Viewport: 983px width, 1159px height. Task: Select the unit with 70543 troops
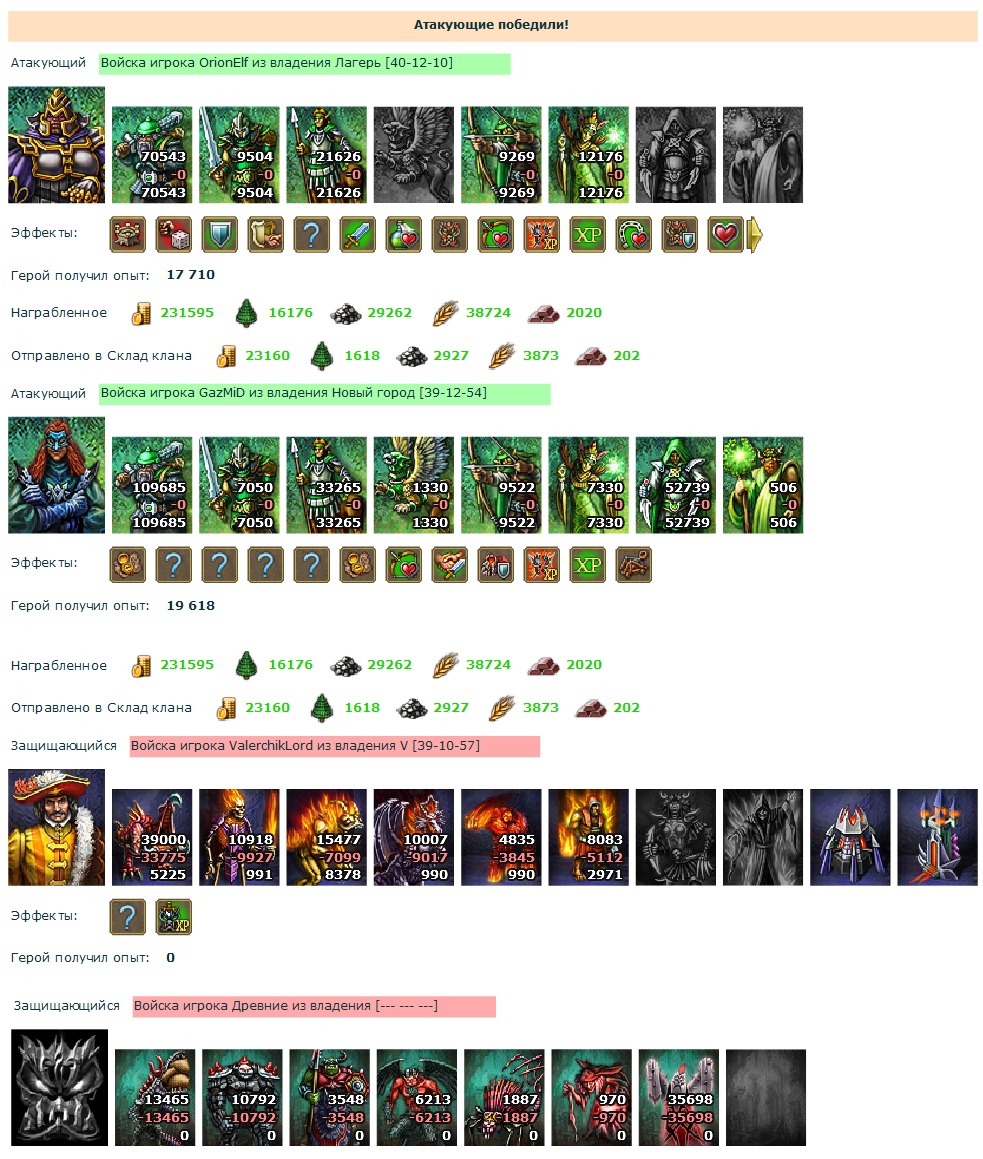pos(152,154)
